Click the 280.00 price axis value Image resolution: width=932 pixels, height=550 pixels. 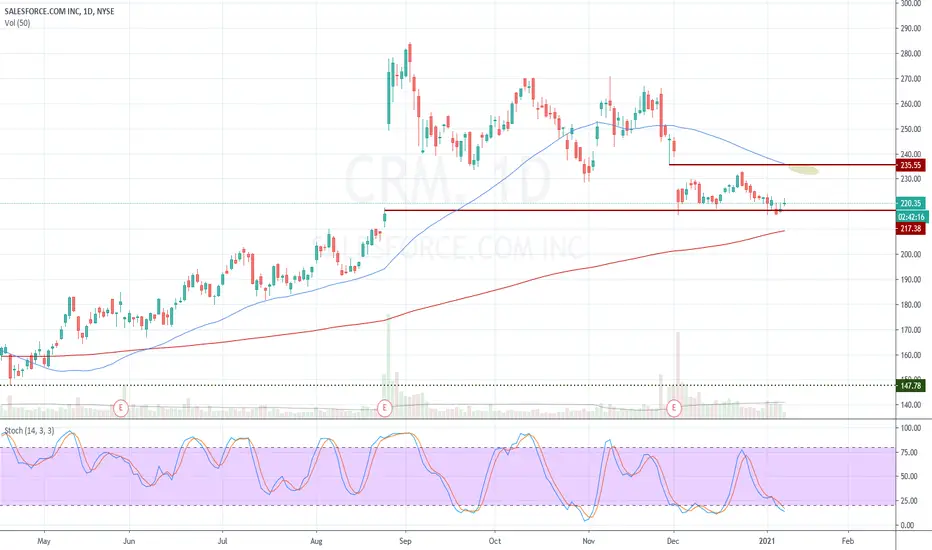click(x=911, y=54)
